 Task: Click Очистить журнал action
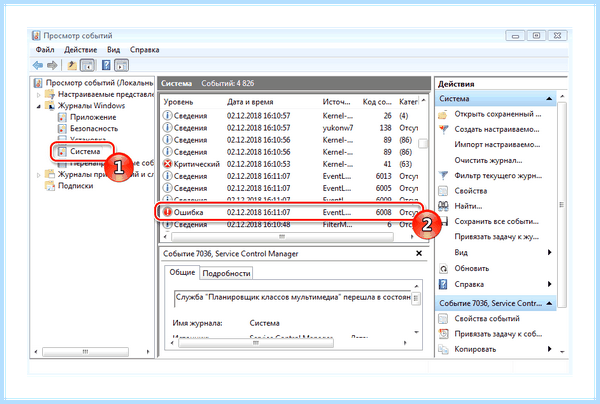(x=488, y=160)
